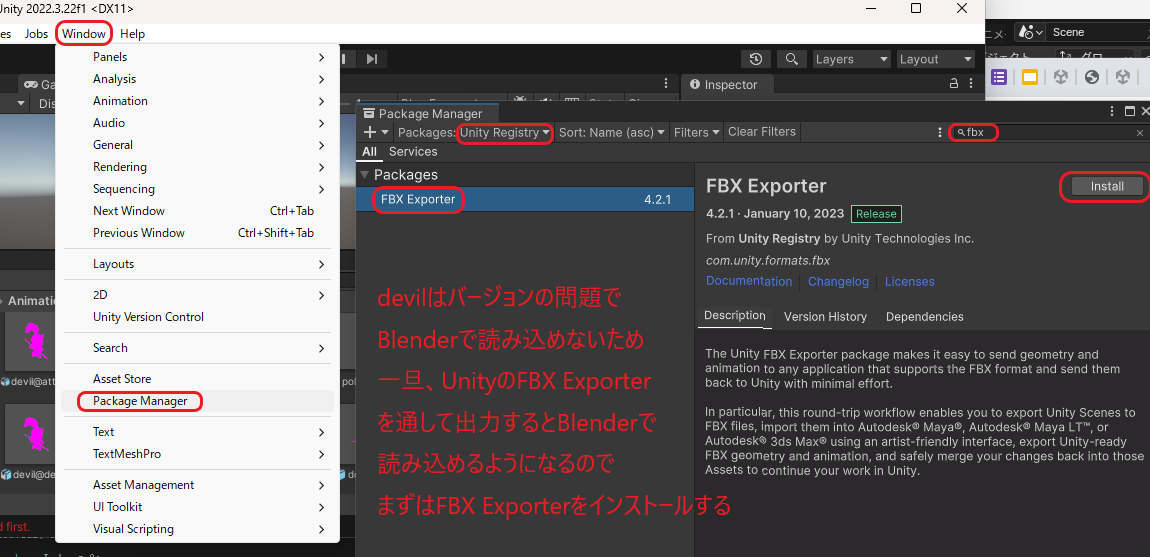Open the Blender scene browse icon dropdown
This screenshot has height=557, width=1150.
1030,32
